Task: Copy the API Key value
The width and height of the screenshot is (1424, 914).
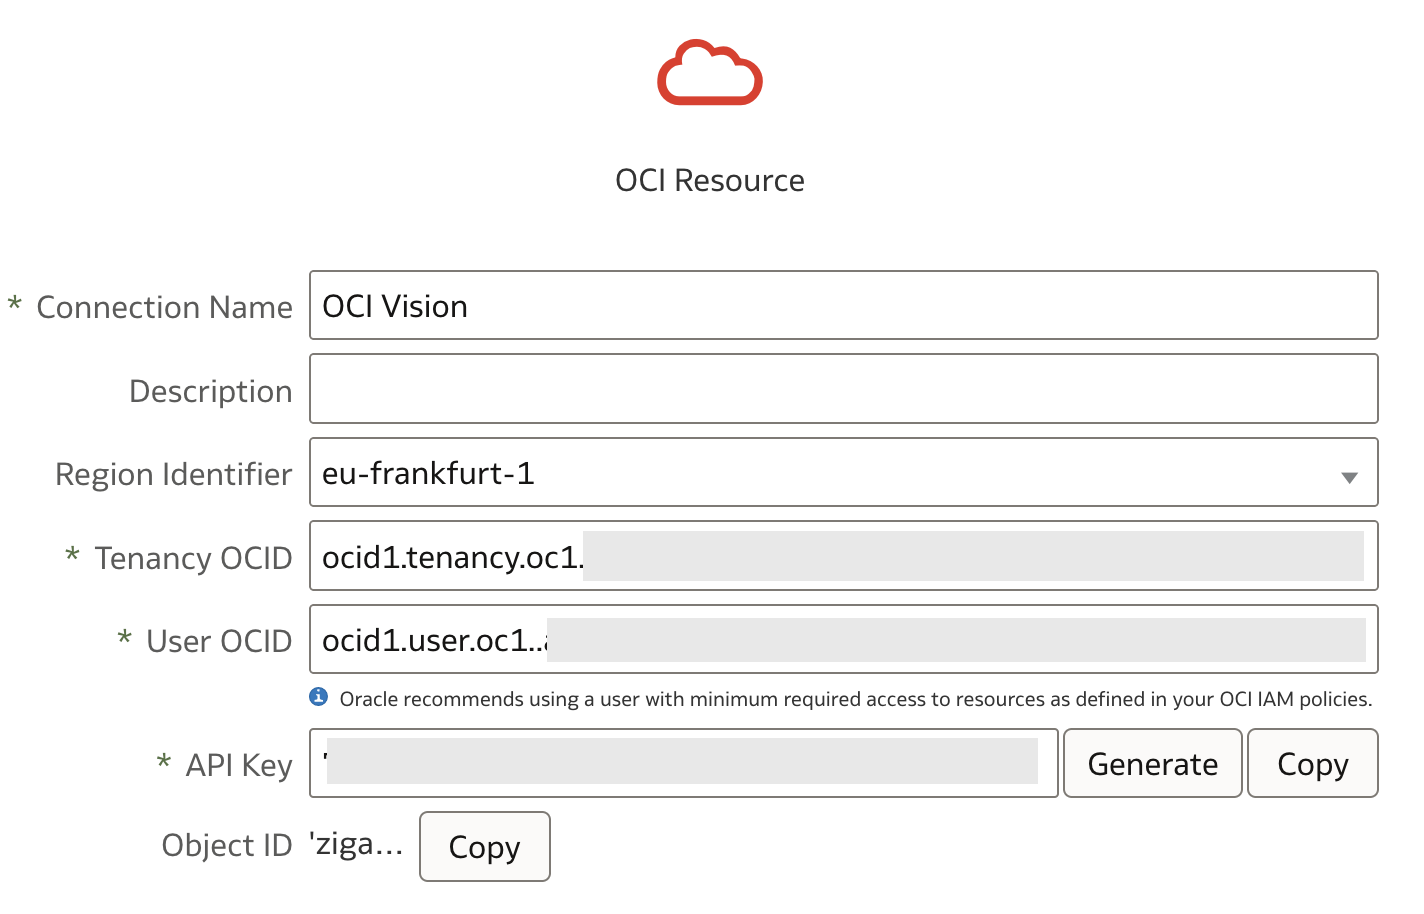Action: click(1313, 763)
